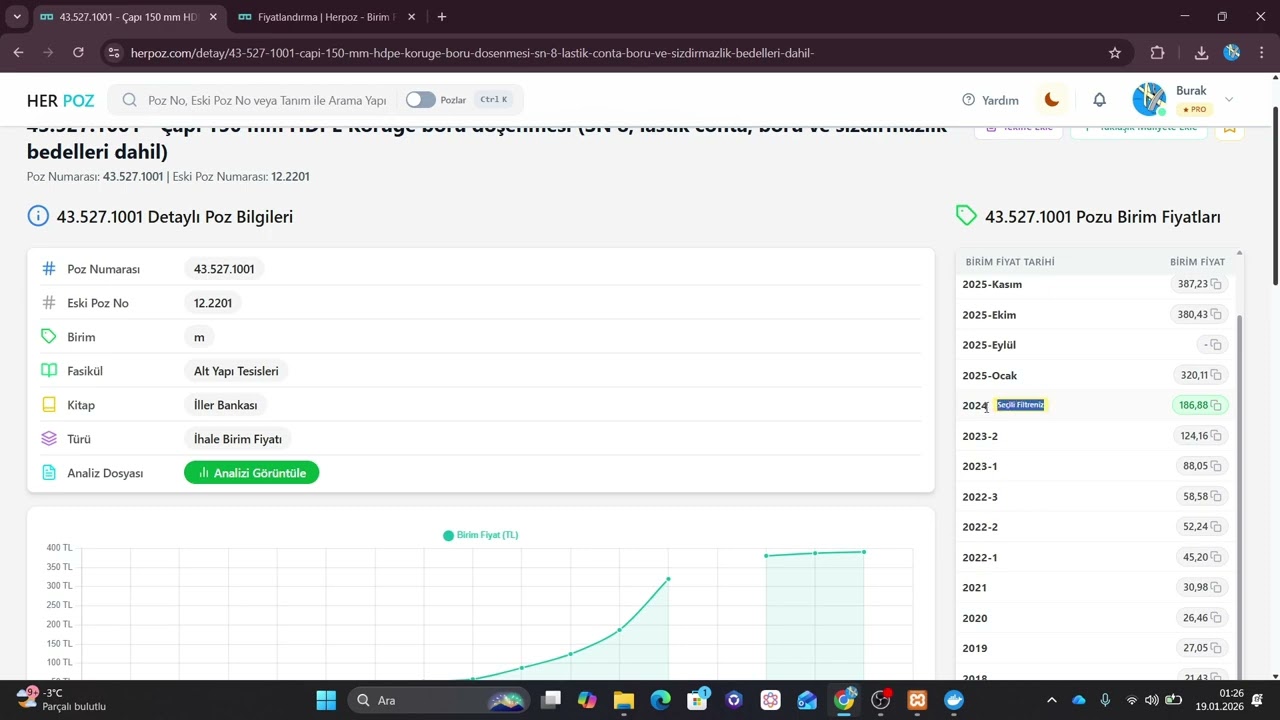Click the search magnifier icon

tap(130, 100)
